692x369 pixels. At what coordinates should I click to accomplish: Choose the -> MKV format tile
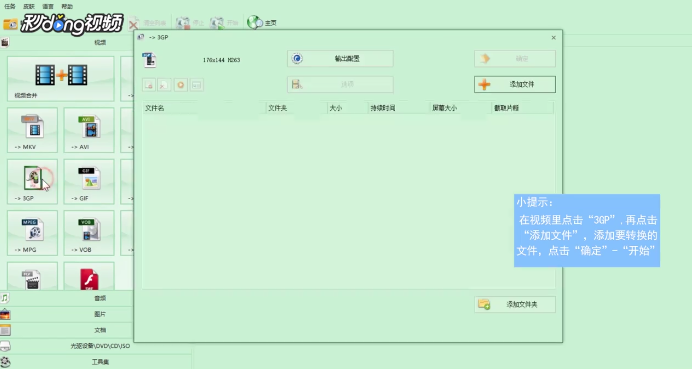click(32, 130)
